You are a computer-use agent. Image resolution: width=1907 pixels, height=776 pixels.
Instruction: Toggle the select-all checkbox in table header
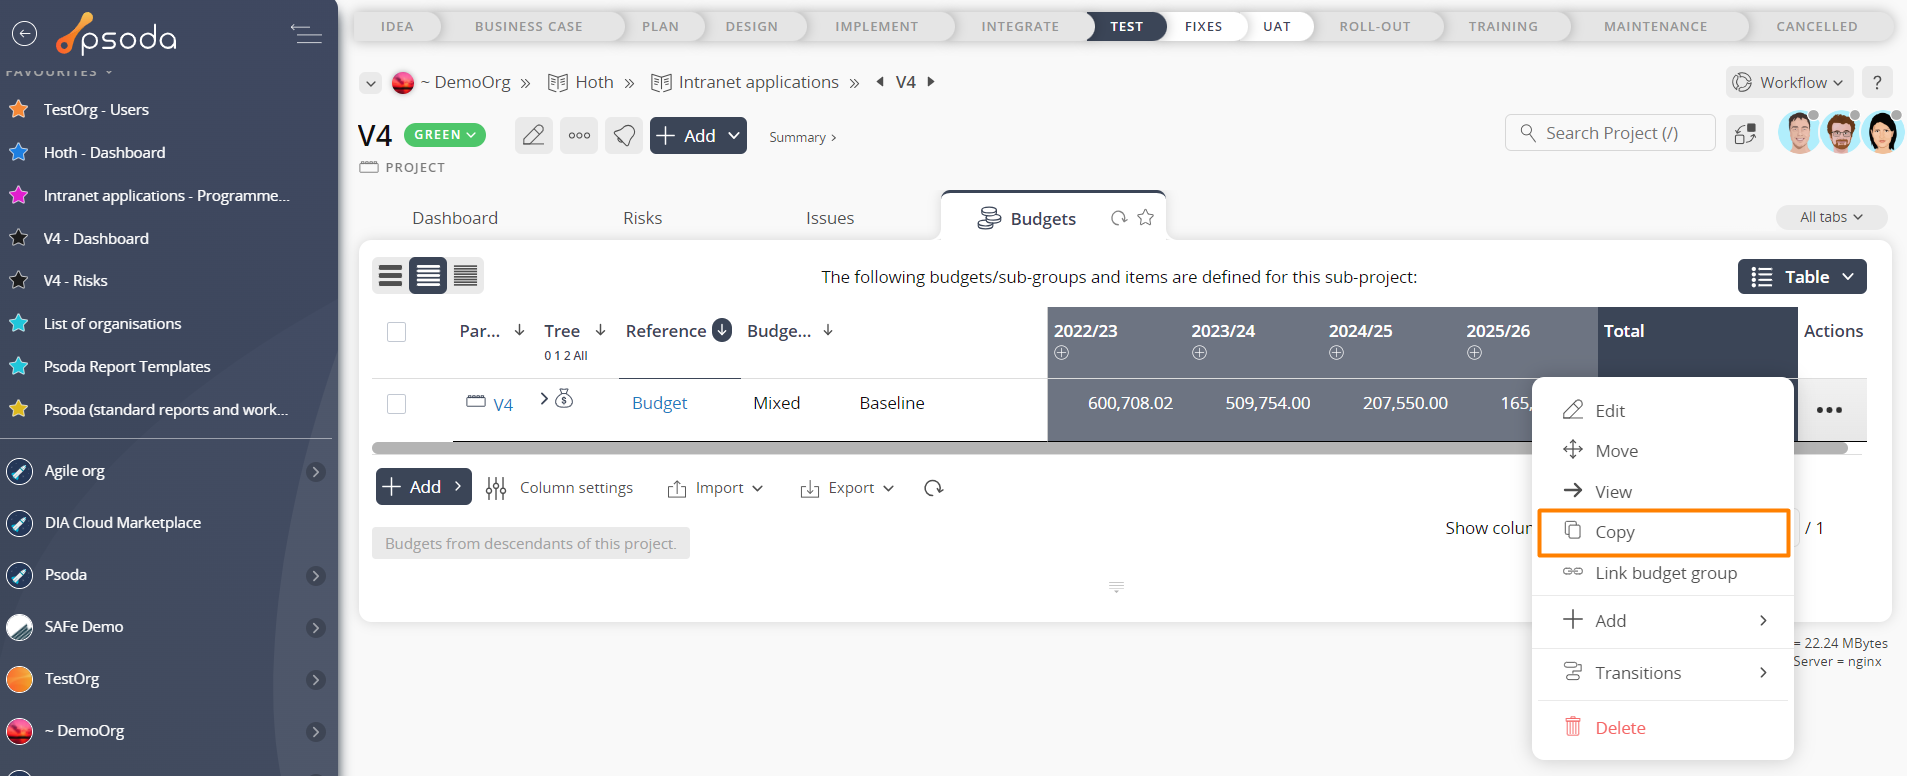[x=396, y=332]
